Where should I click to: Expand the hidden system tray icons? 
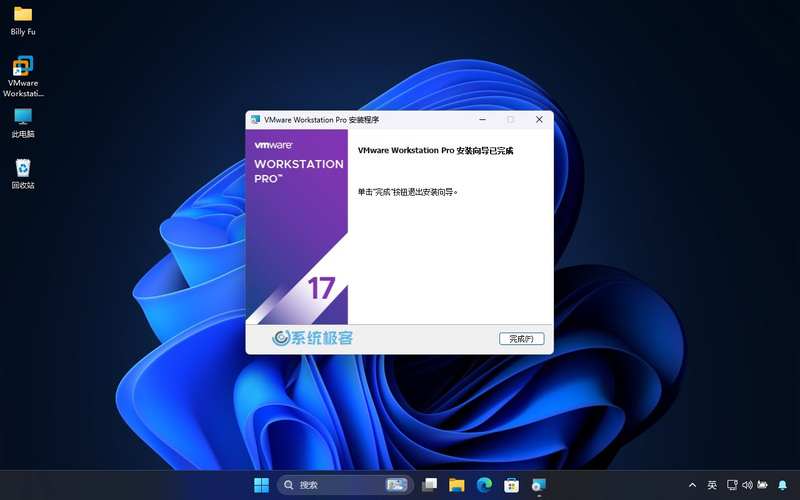click(692, 485)
